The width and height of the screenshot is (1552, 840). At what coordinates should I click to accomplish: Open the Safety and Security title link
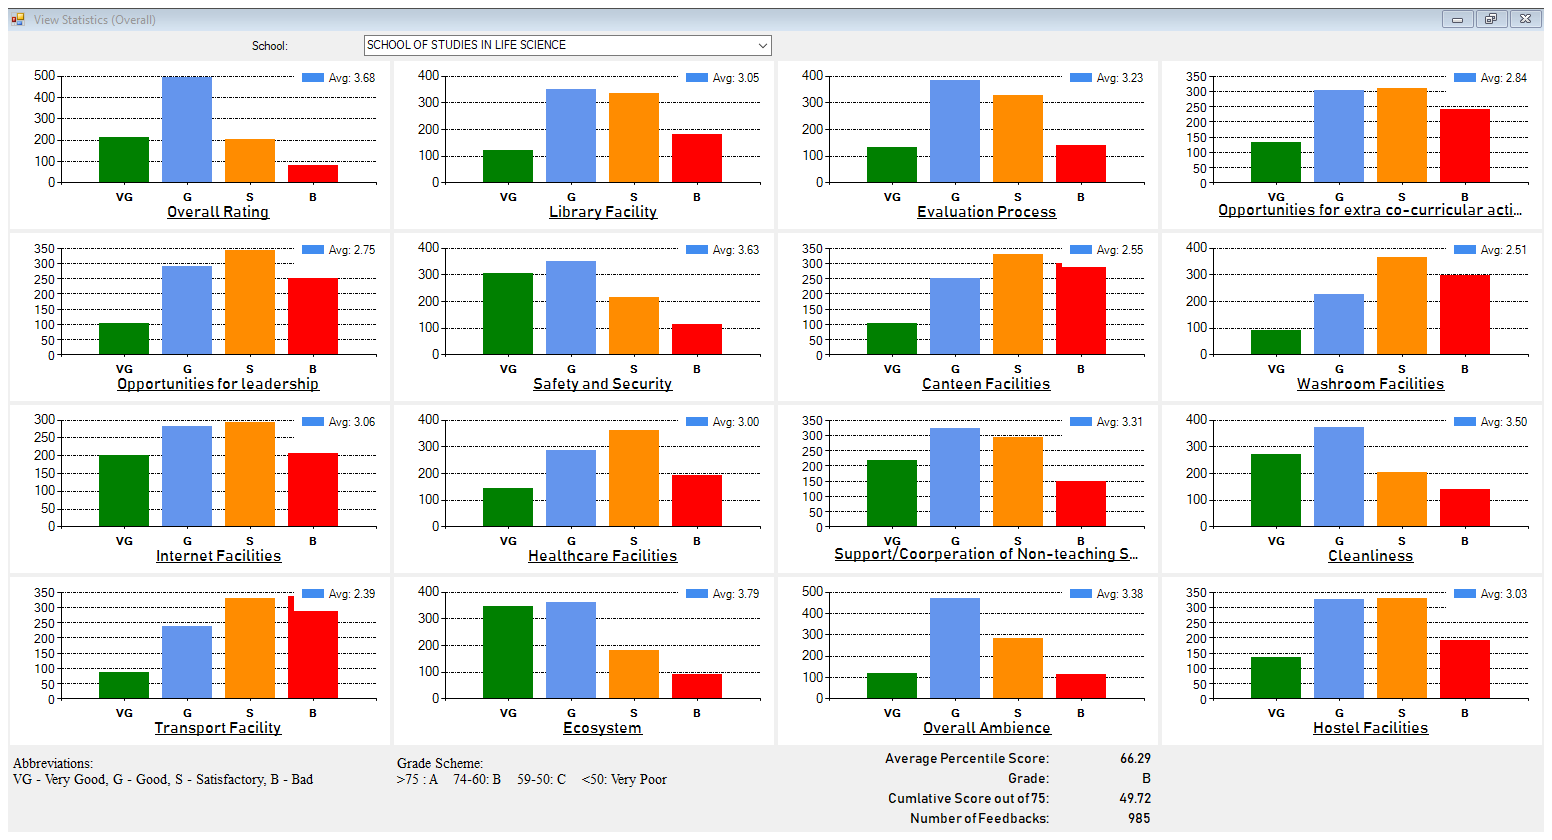pos(602,384)
